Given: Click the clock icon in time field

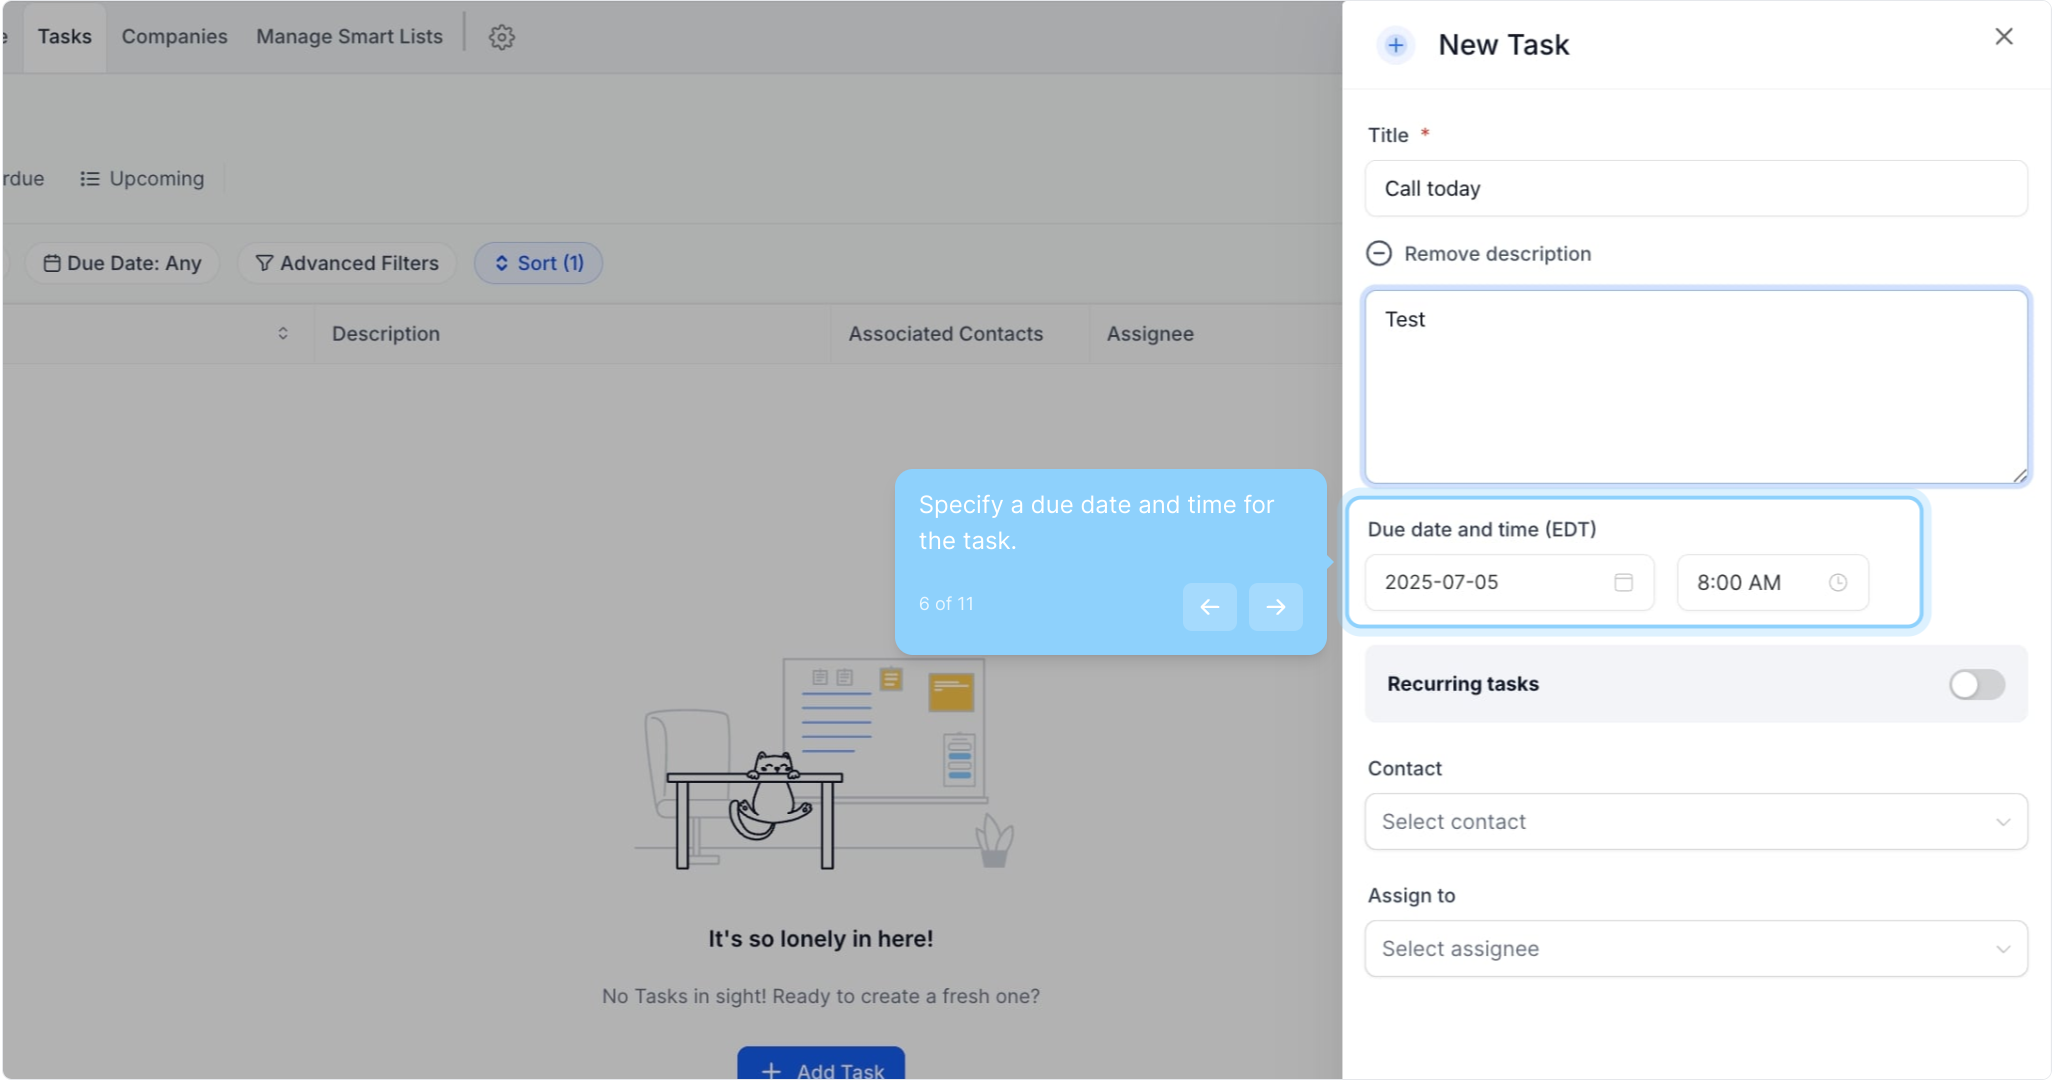Looking at the screenshot, I should pos(1837,582).
